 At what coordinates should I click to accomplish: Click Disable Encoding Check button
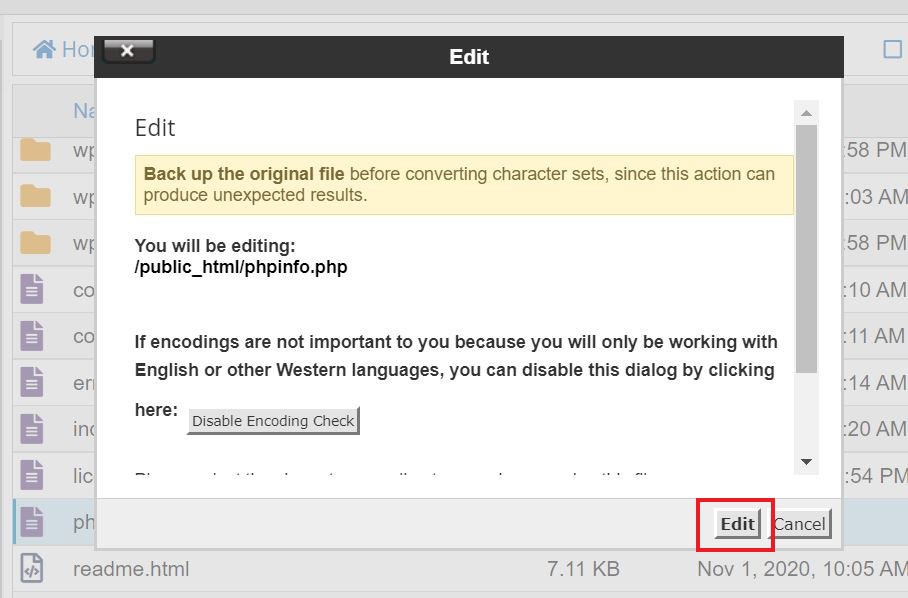click(x=273, y=420)
